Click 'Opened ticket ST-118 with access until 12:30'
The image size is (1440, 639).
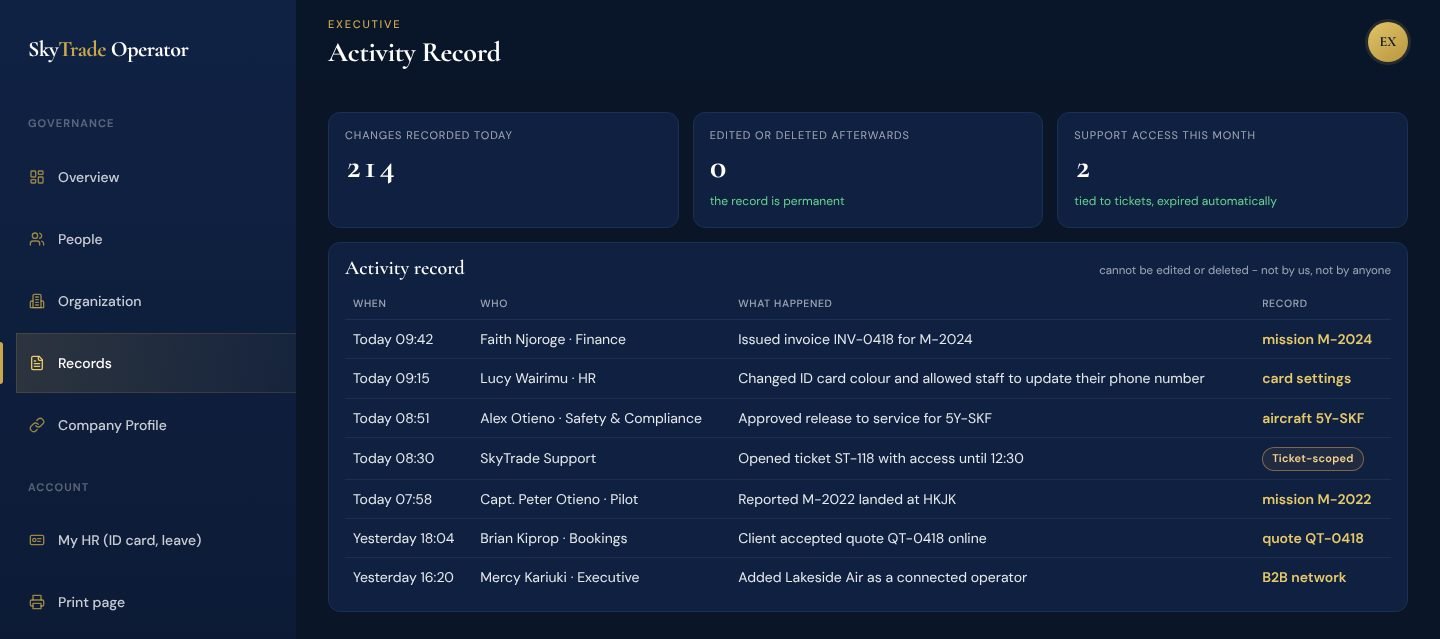[x=880, y=458]
